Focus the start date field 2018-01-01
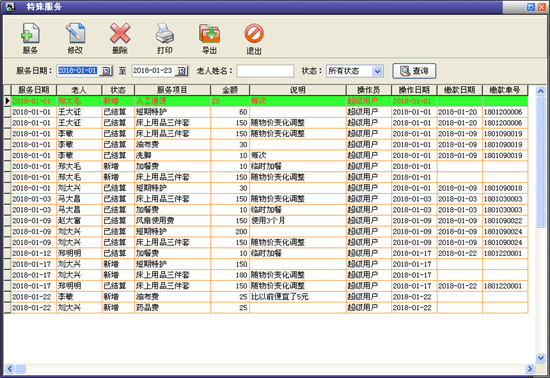The height and width of the screenshot is (378, 550). pos(78,70)
